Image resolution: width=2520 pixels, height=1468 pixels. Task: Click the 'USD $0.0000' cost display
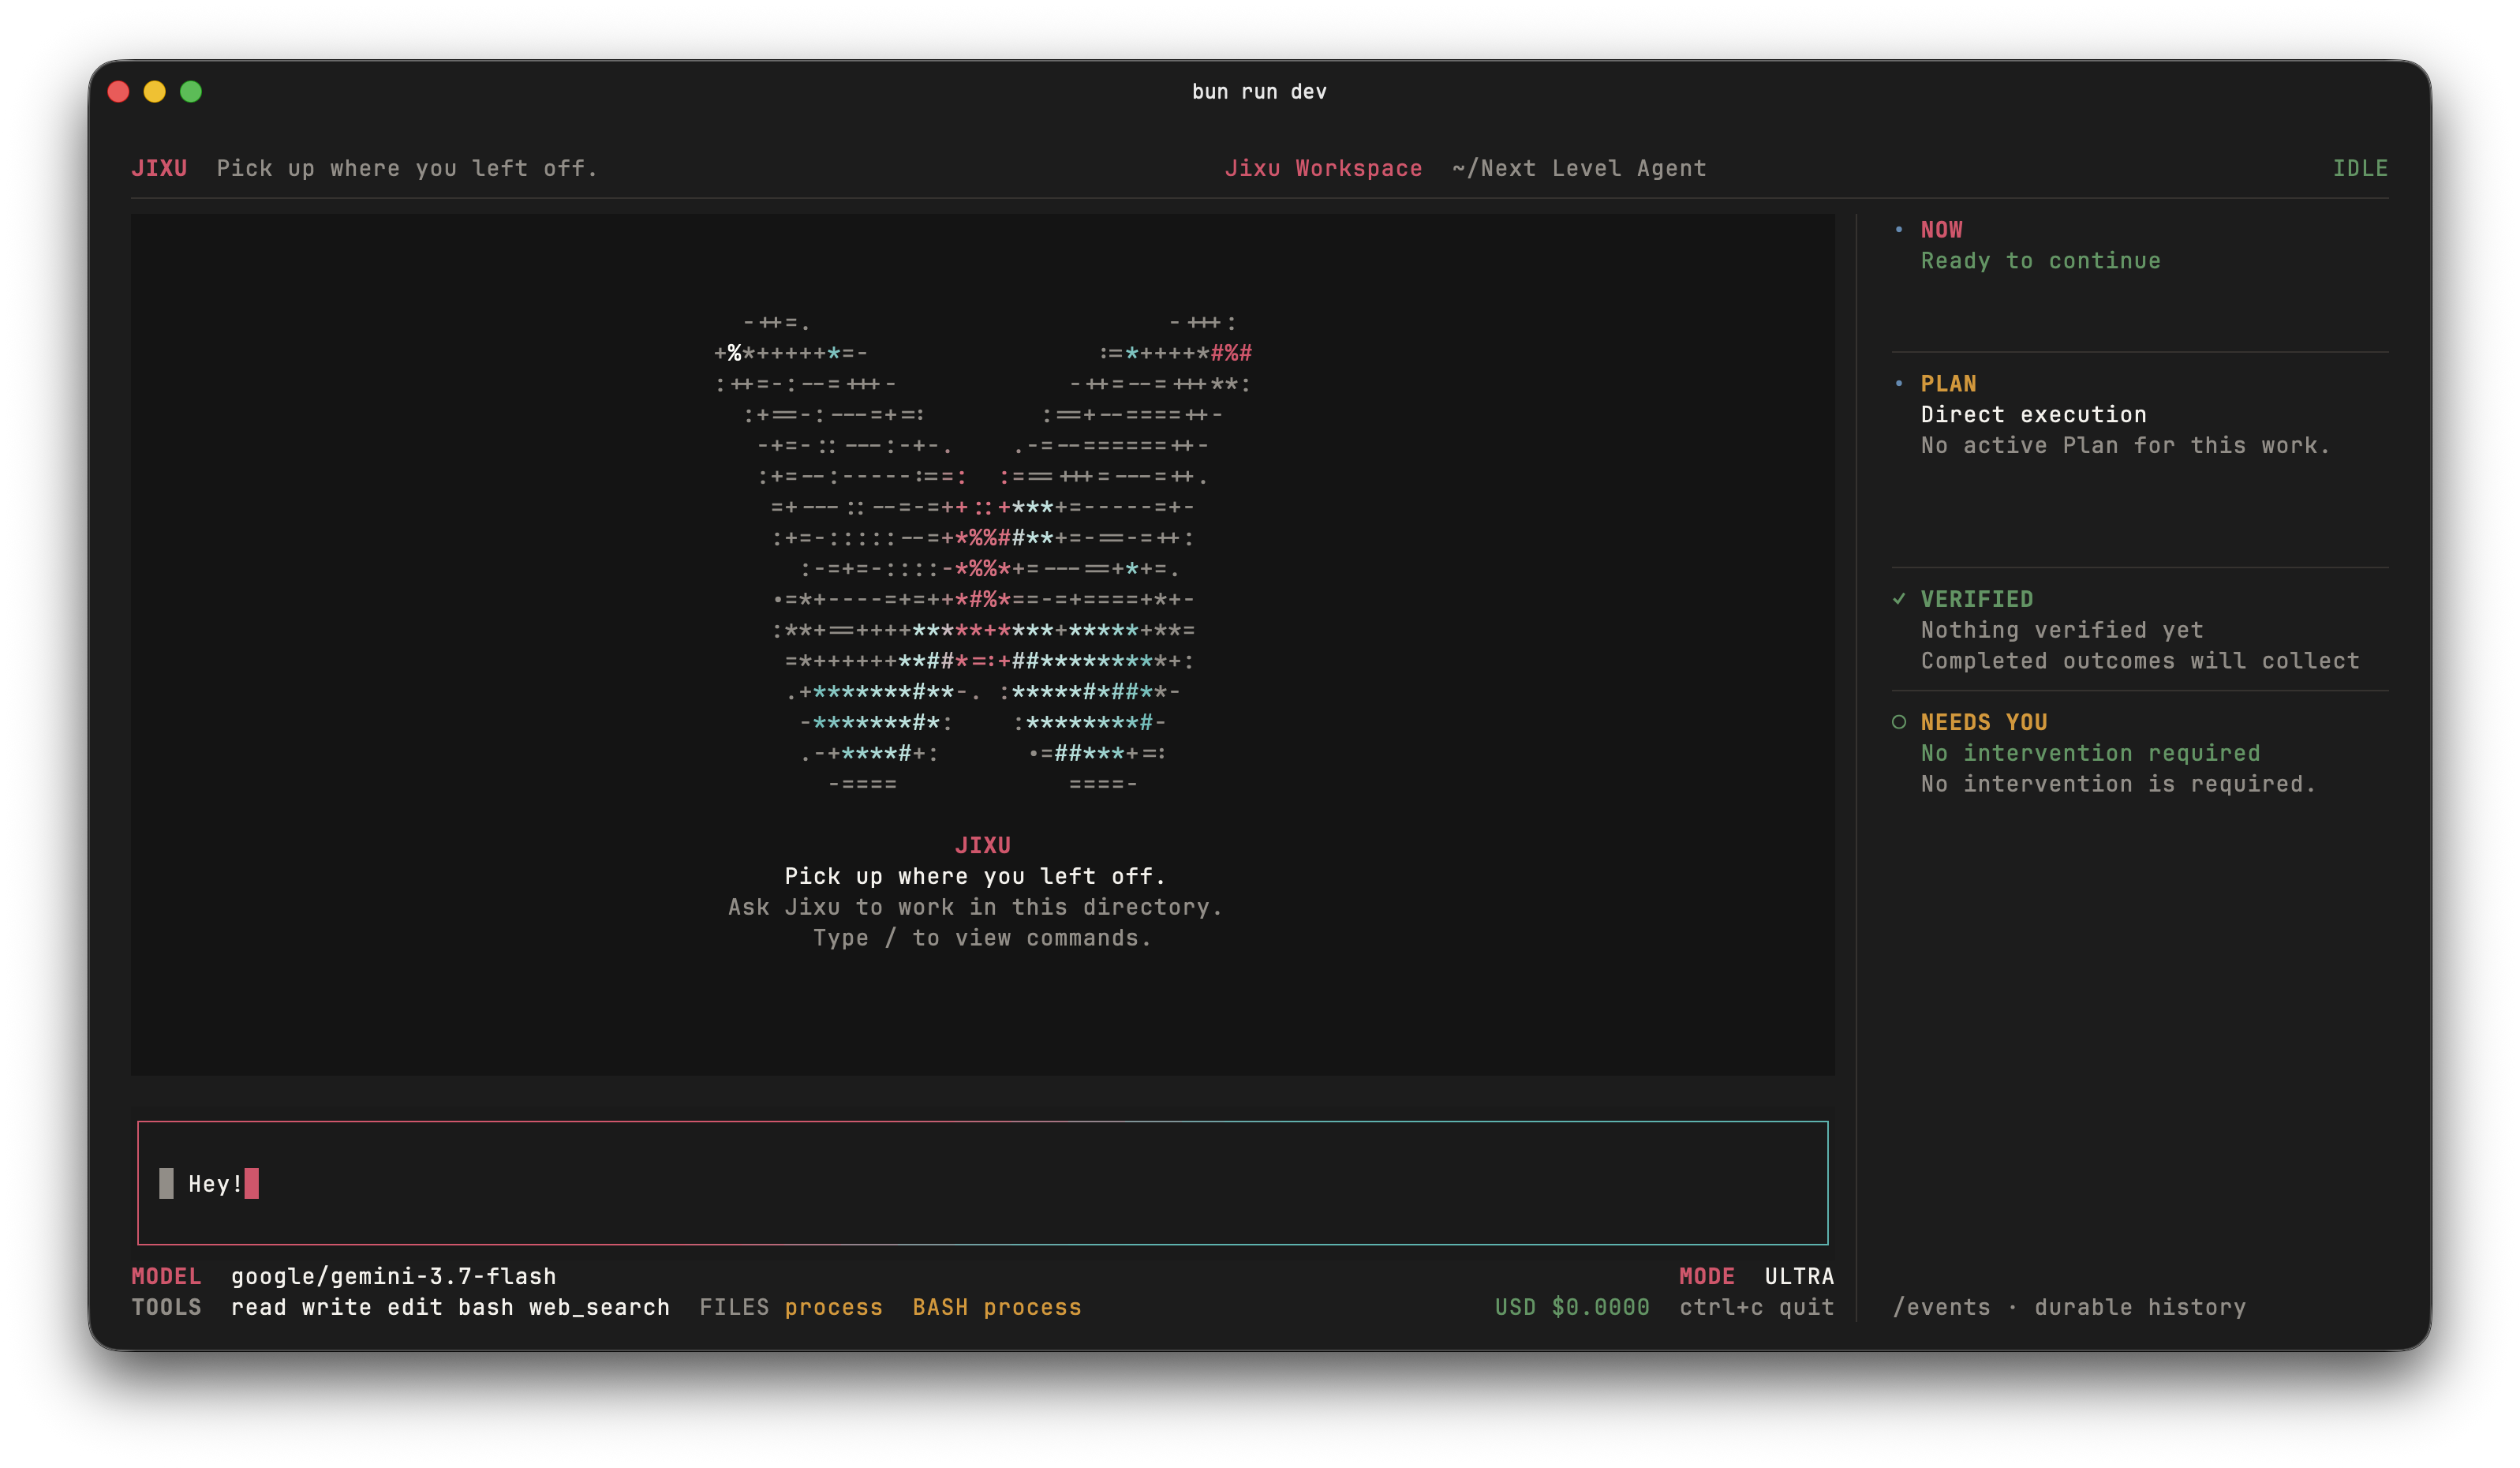pos(1572,1307)
